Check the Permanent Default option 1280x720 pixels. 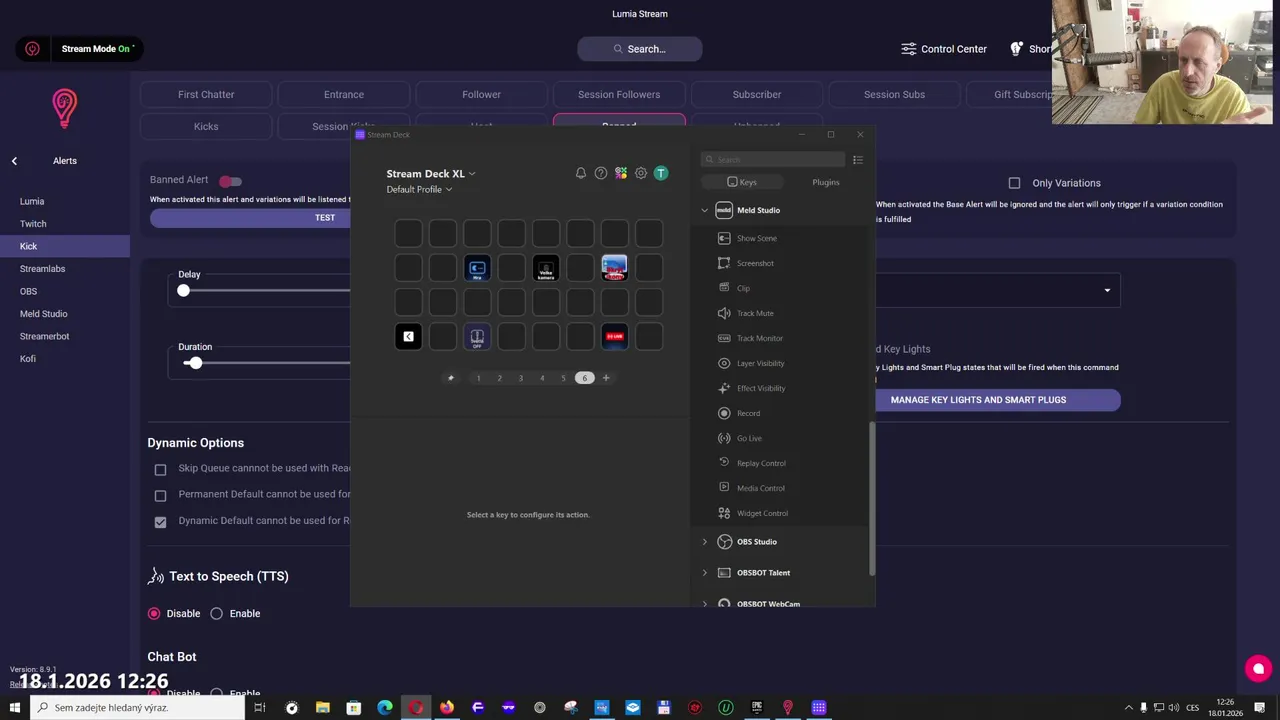click(x=160, y=495)
